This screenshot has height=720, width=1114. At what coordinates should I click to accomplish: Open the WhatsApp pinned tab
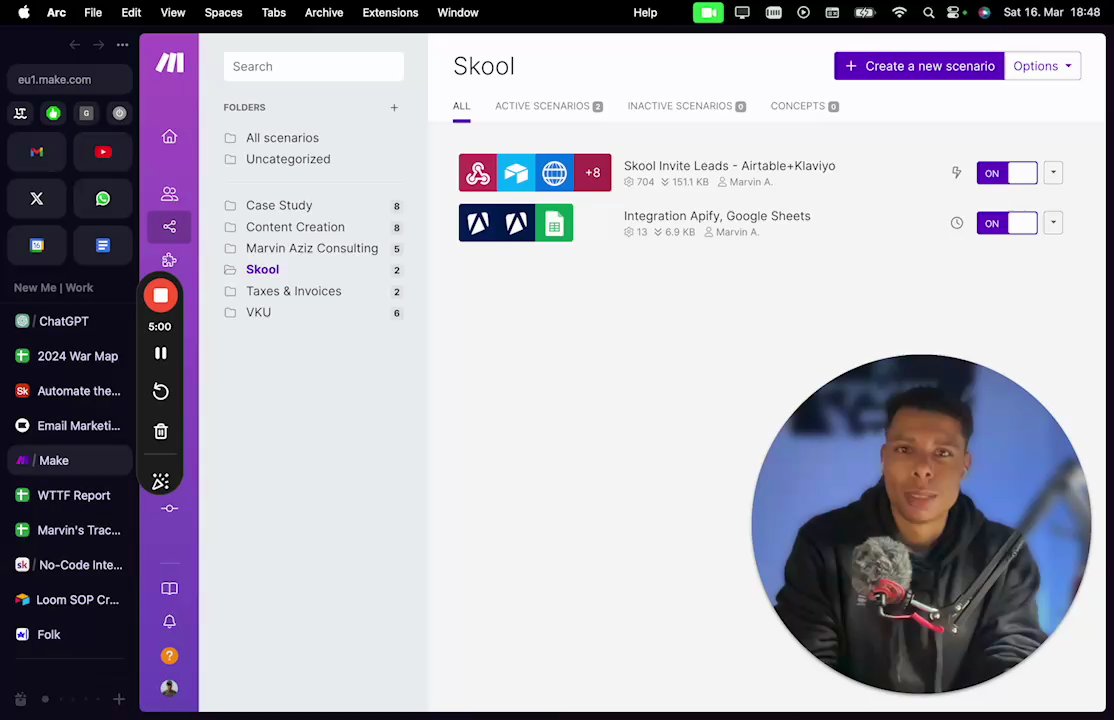103,198
